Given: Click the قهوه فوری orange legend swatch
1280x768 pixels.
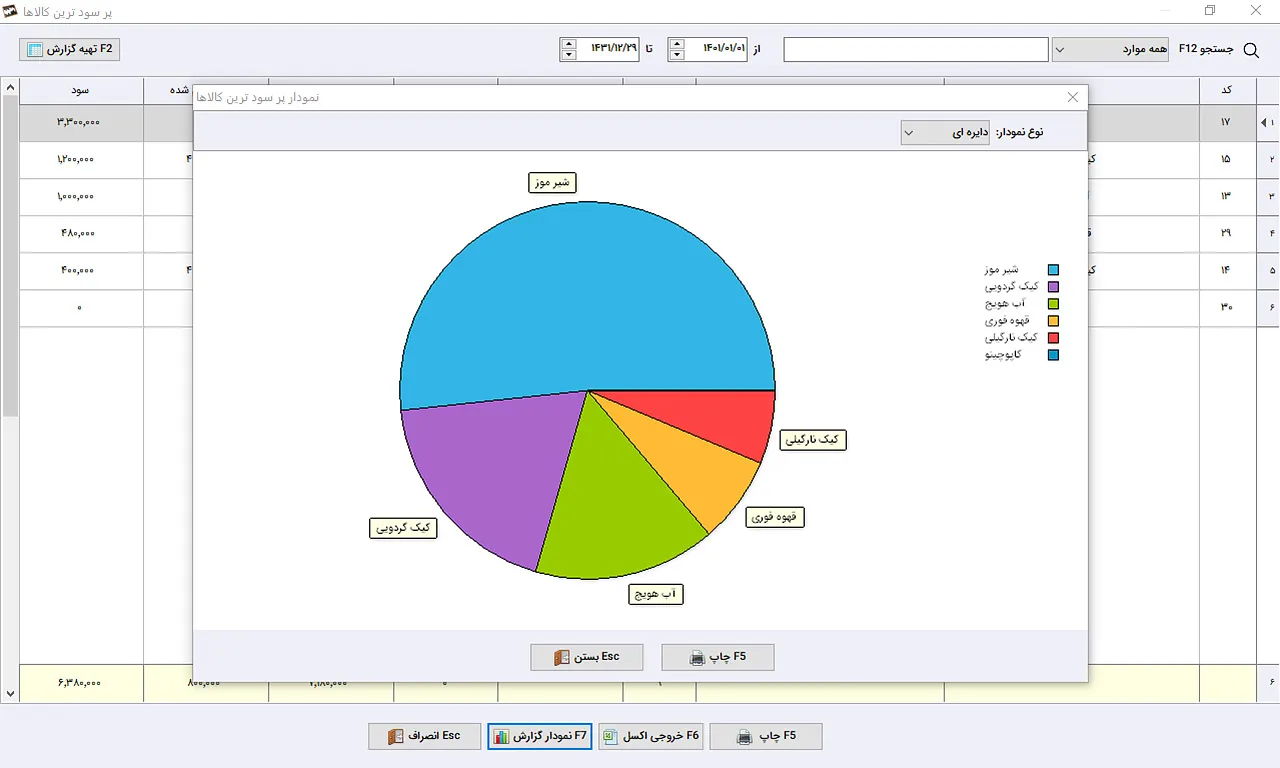Looking at the screenshot, I should (1053, 321).
